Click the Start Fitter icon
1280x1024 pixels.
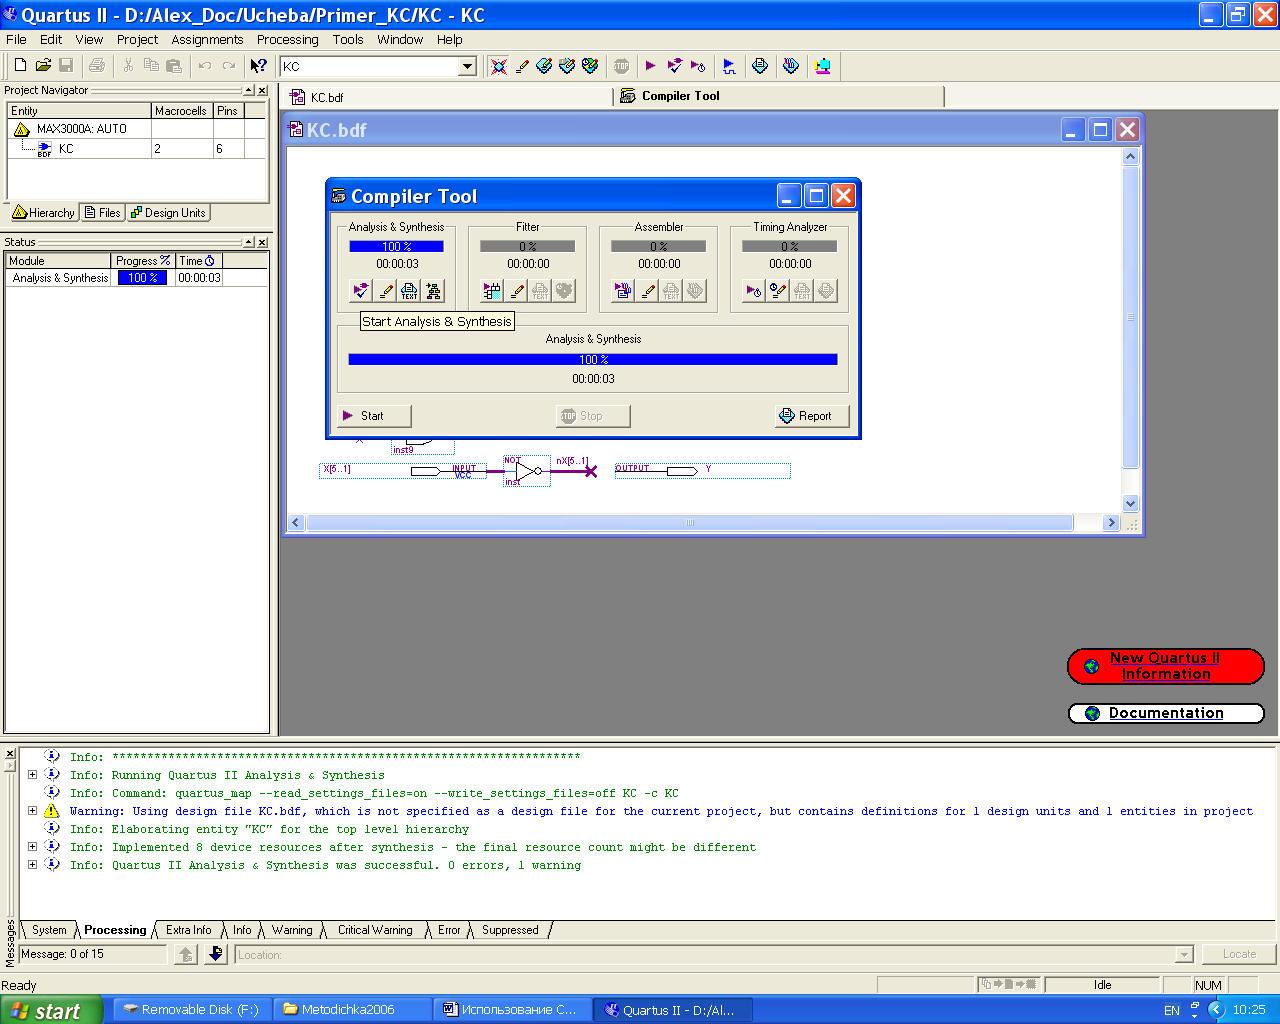point(491,291)
